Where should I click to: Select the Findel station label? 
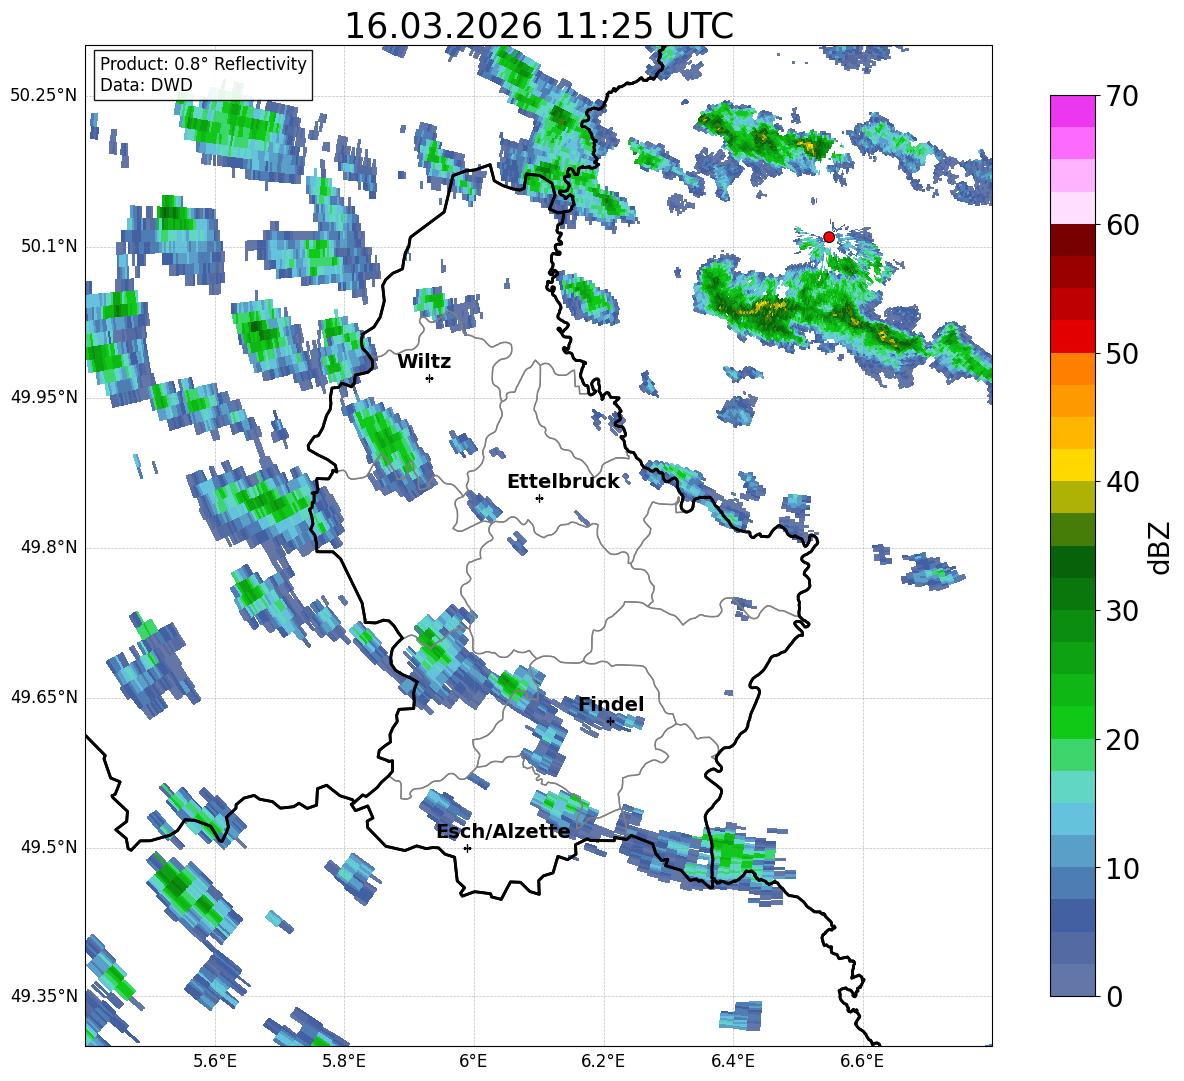point(611,704)
